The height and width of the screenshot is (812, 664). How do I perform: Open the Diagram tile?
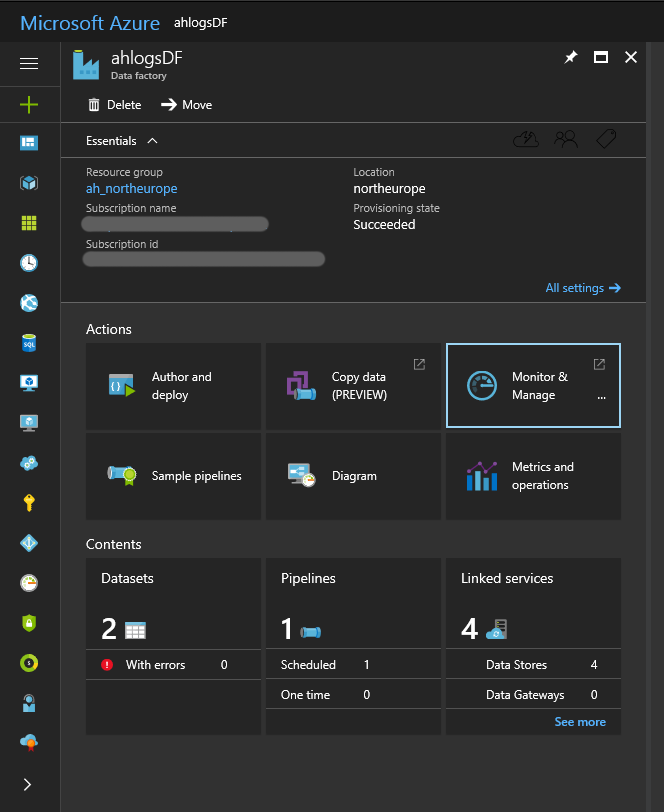(353, 476)
